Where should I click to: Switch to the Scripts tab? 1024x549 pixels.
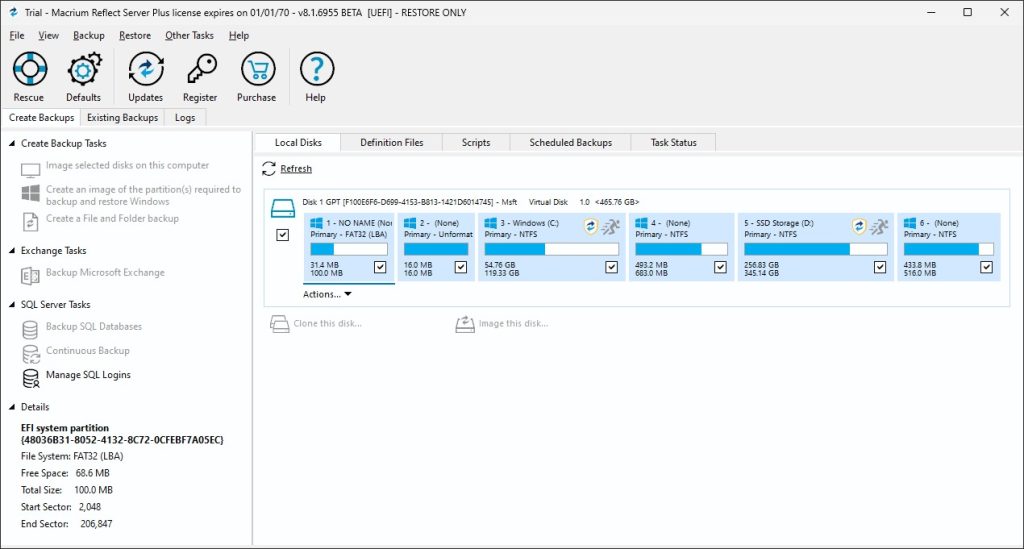point(476,142)
